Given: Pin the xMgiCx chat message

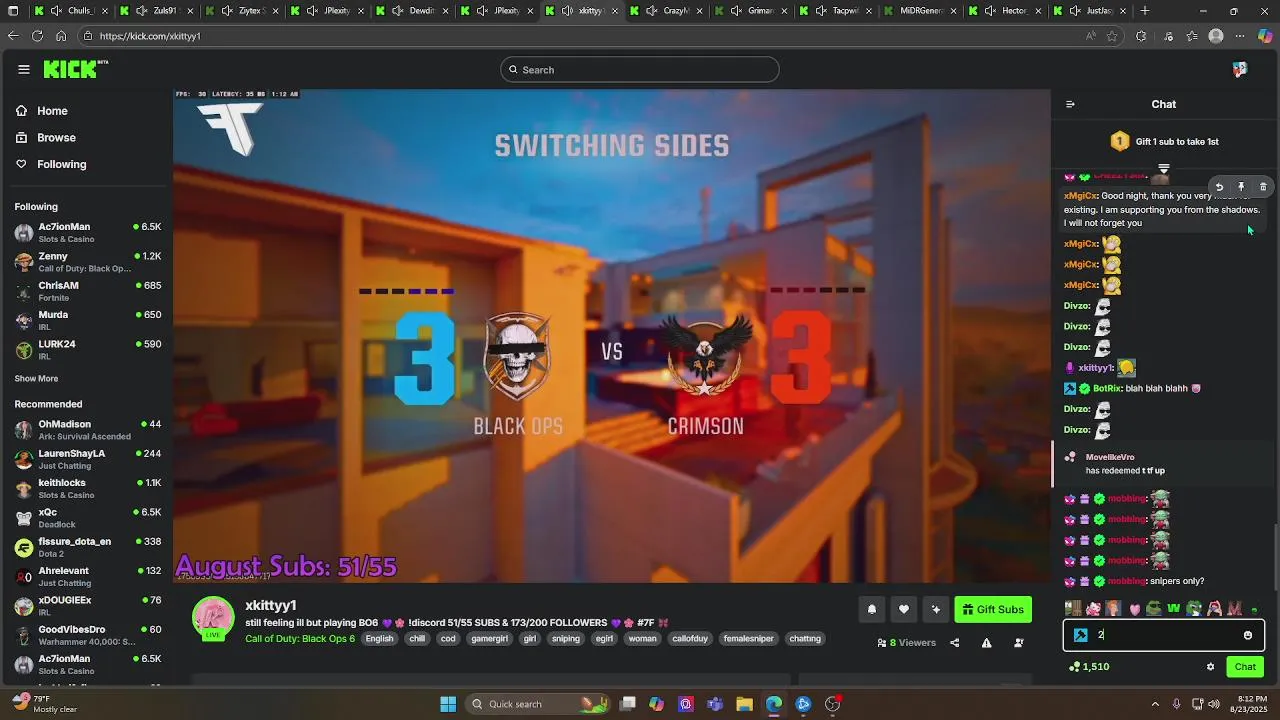Looking at the screenshot, I should point(1241,187).
